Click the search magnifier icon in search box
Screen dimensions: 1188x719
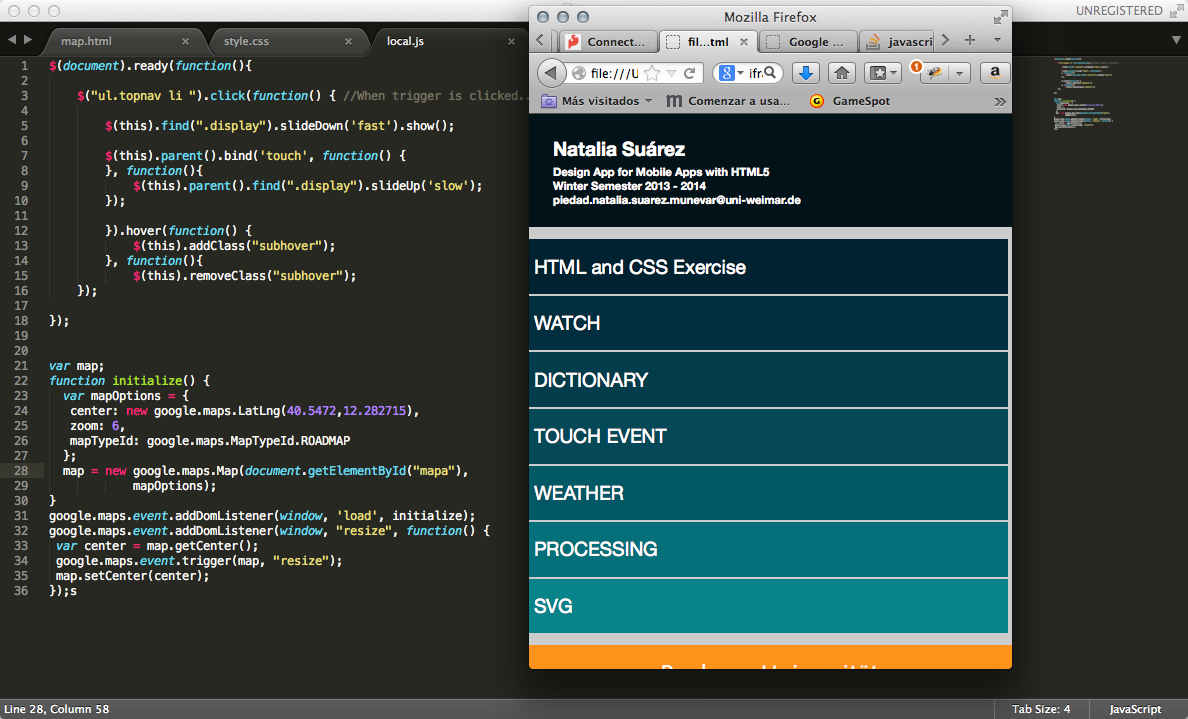(x=770, y=73)
